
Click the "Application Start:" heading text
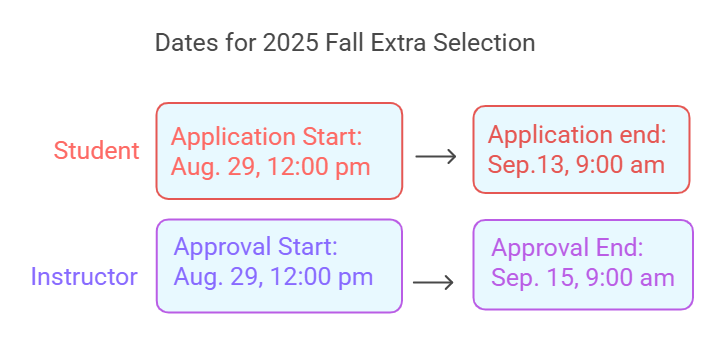266,136
